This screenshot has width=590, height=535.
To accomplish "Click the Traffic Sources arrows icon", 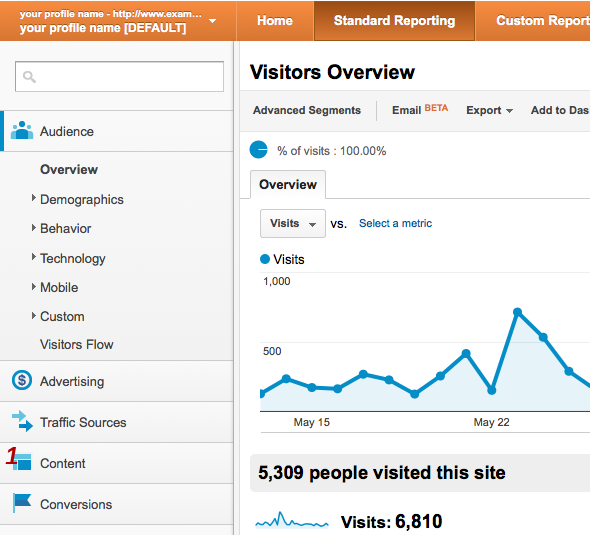I will [x=22, y=421].
